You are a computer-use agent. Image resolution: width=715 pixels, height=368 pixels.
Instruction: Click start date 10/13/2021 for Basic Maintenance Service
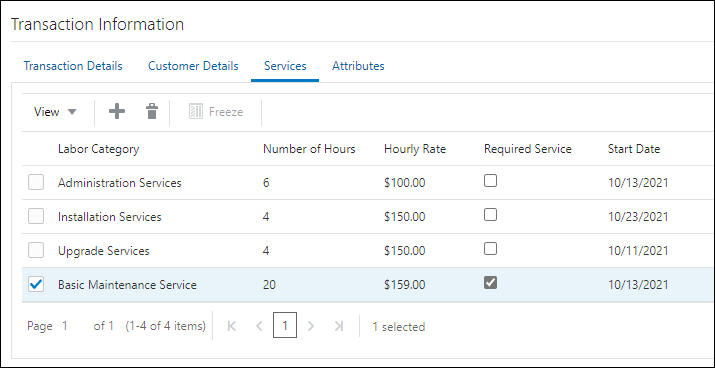pos(638,285)
